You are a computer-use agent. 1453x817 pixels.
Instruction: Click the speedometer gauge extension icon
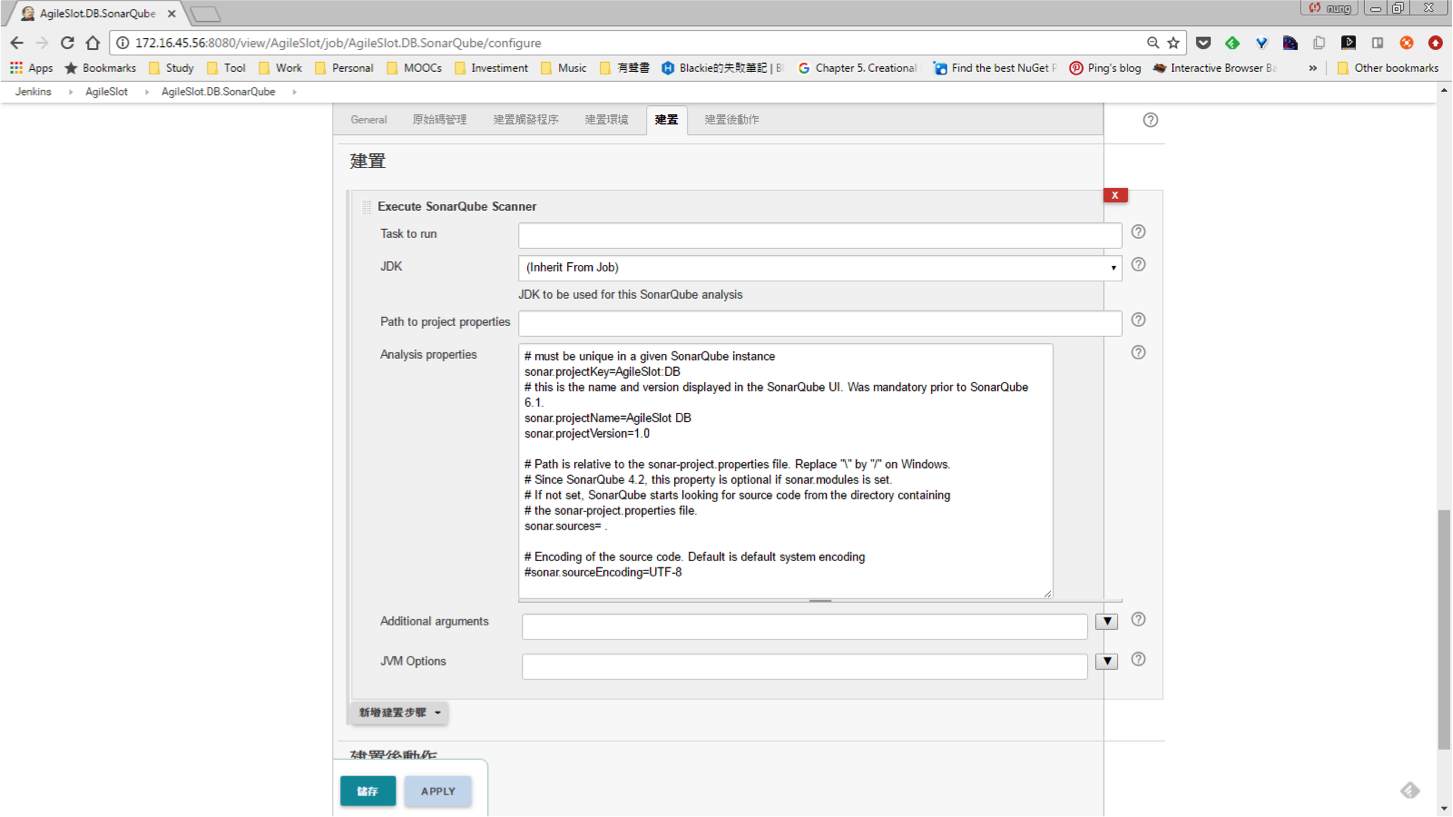1290,43
